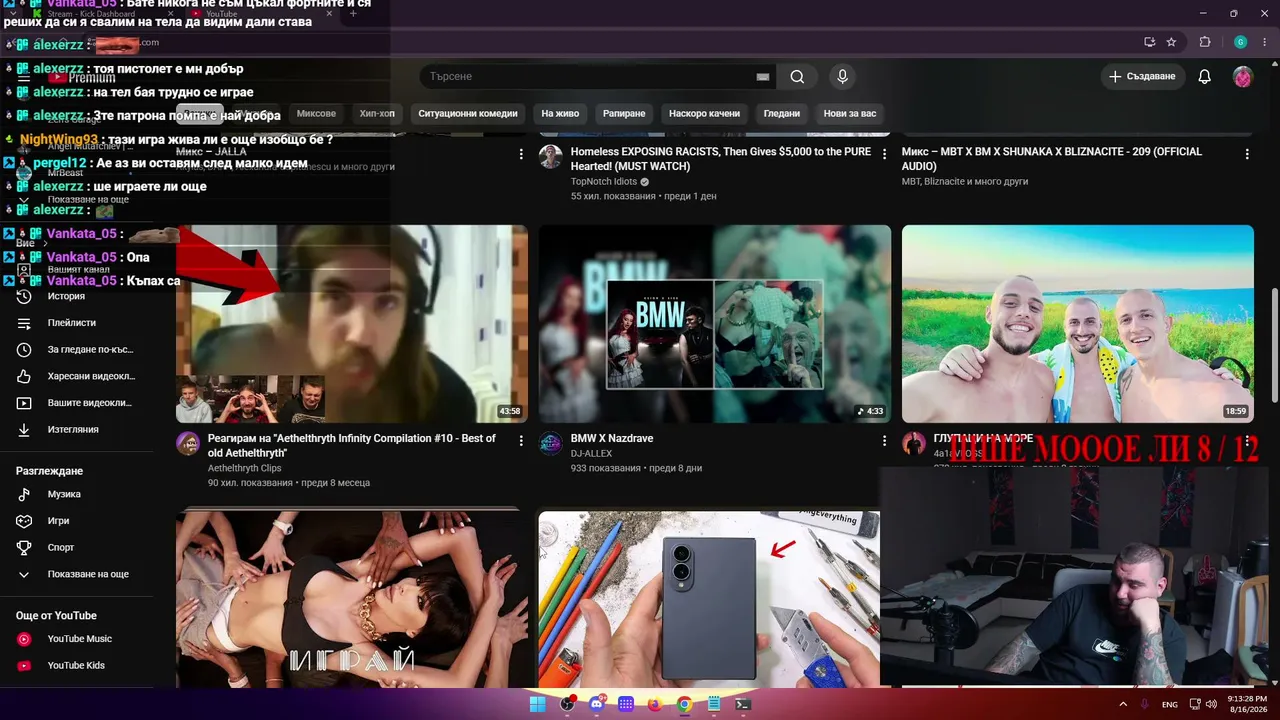Click the install app icon in the address bar
Viewport: 1280px width, 720px height.
tap(1150, 42)
